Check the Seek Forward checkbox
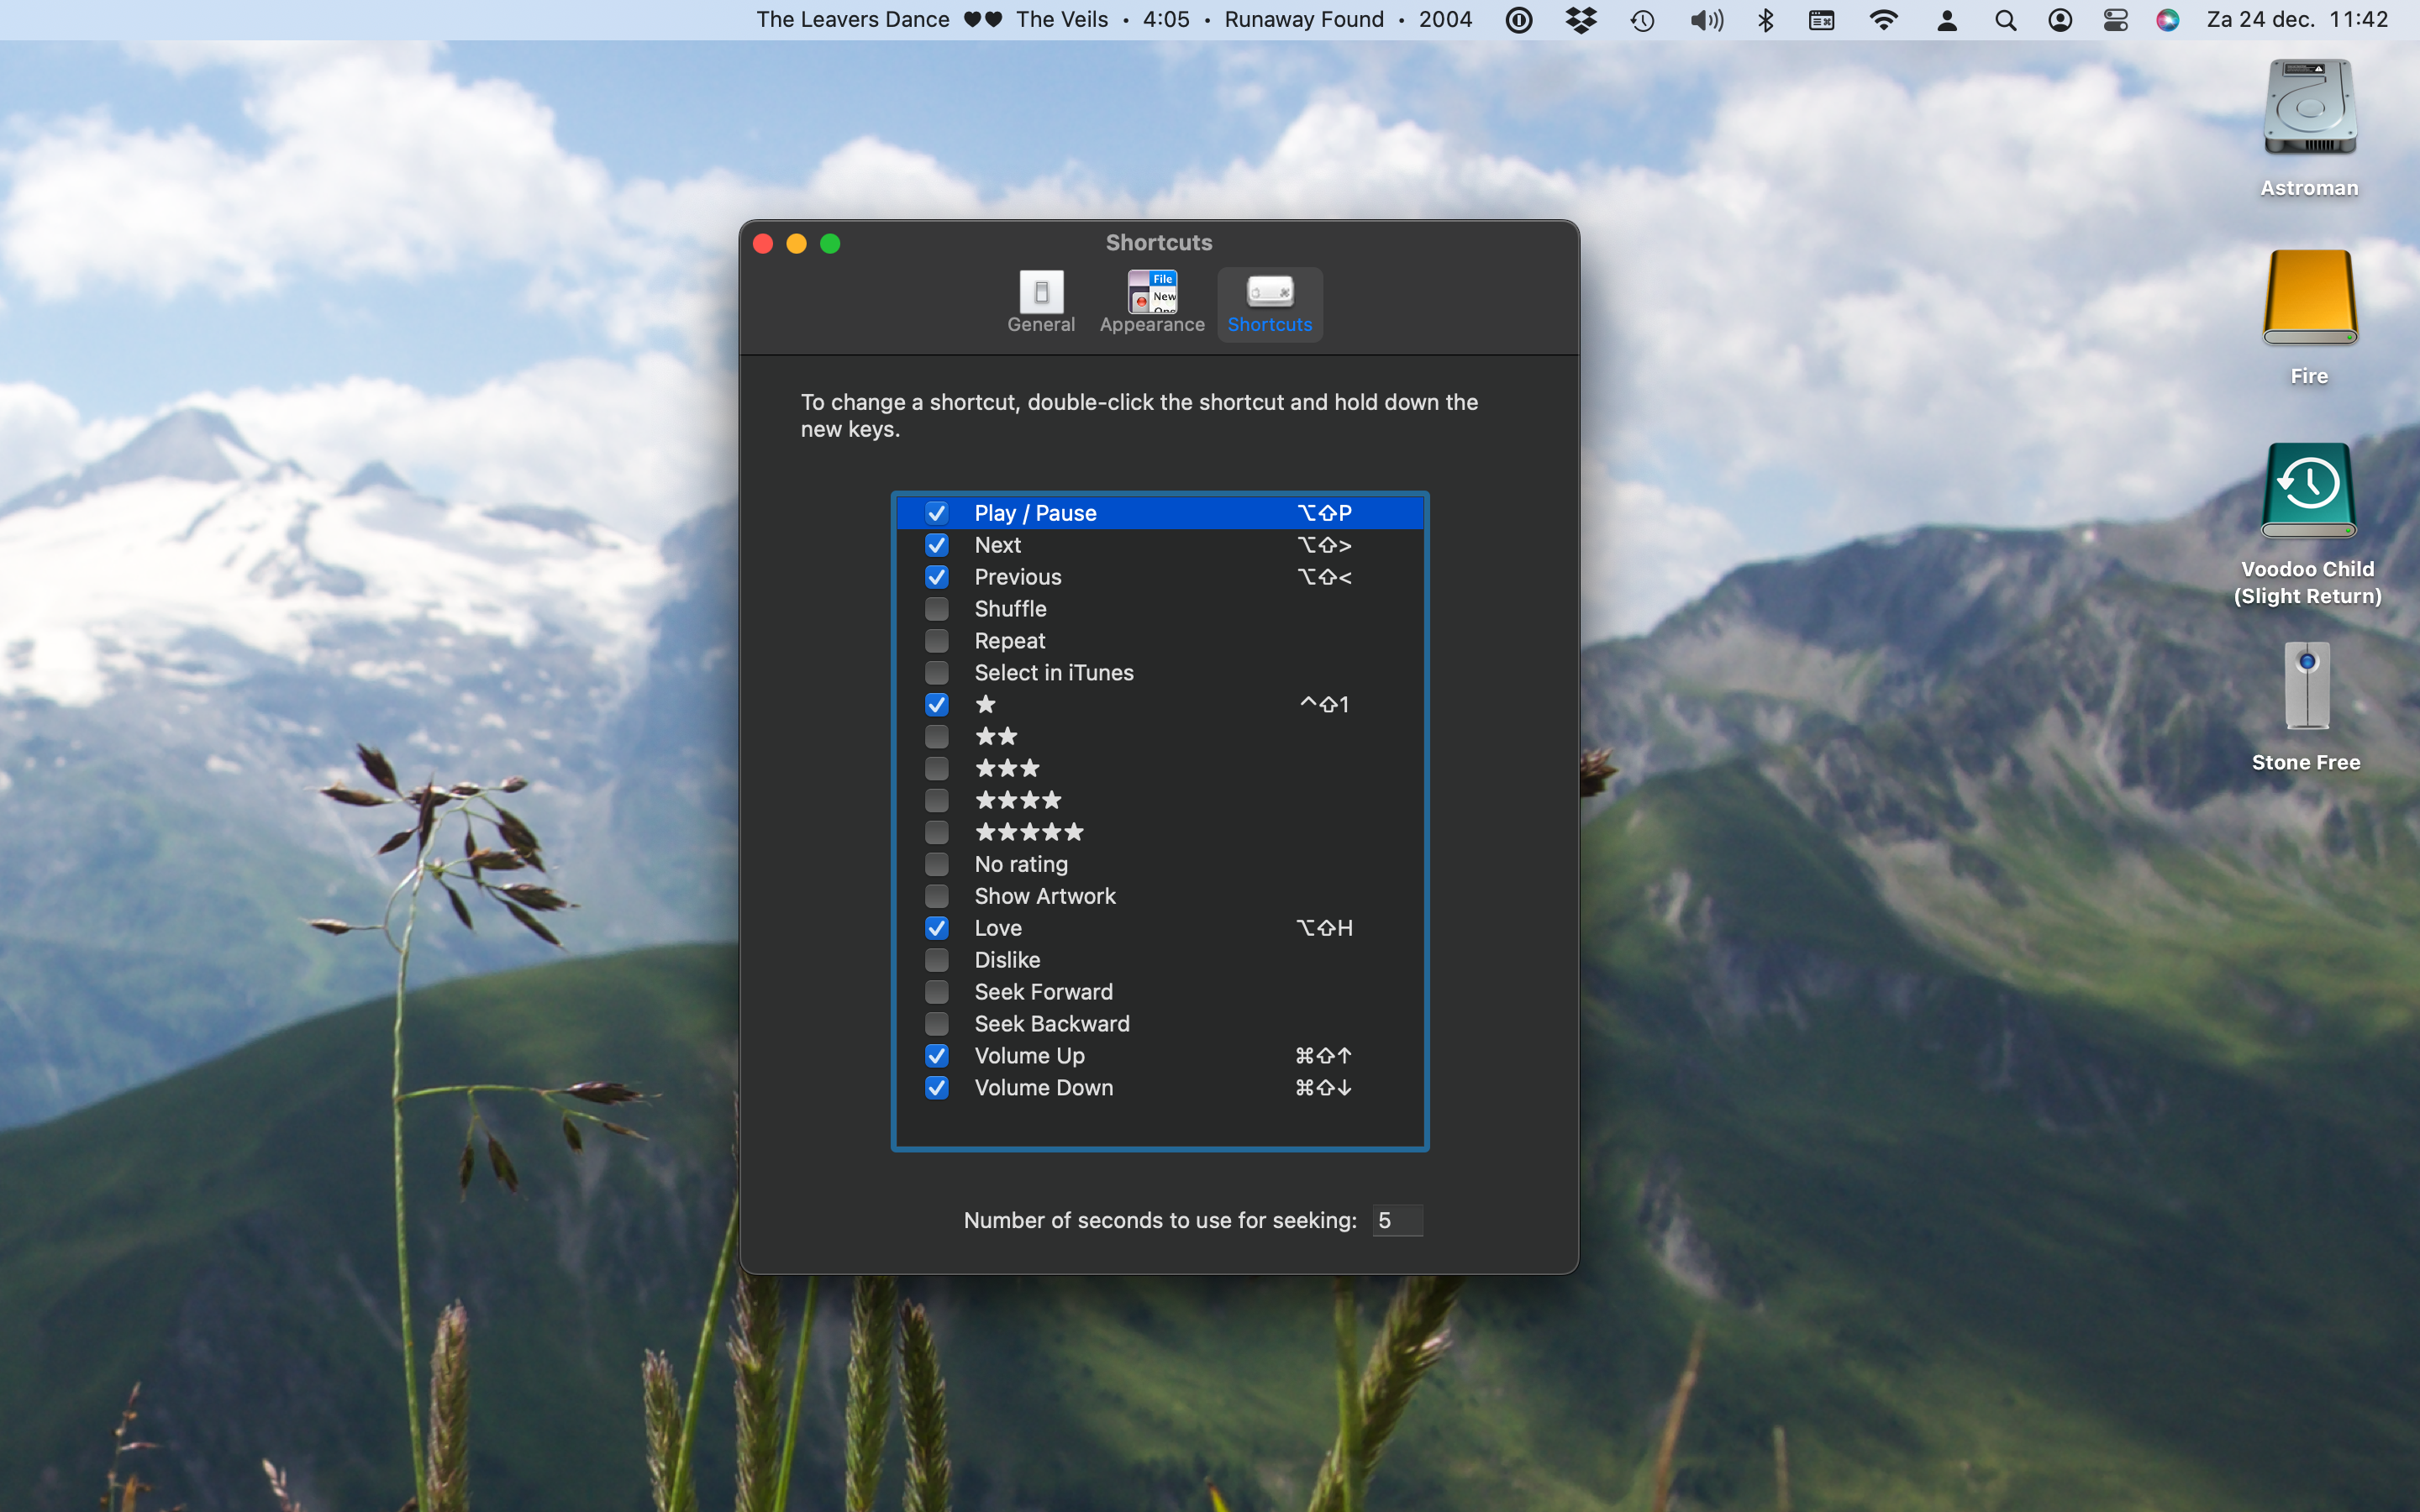The height and width of the screenshot is (1512, 2420). (x=936, y=992)
